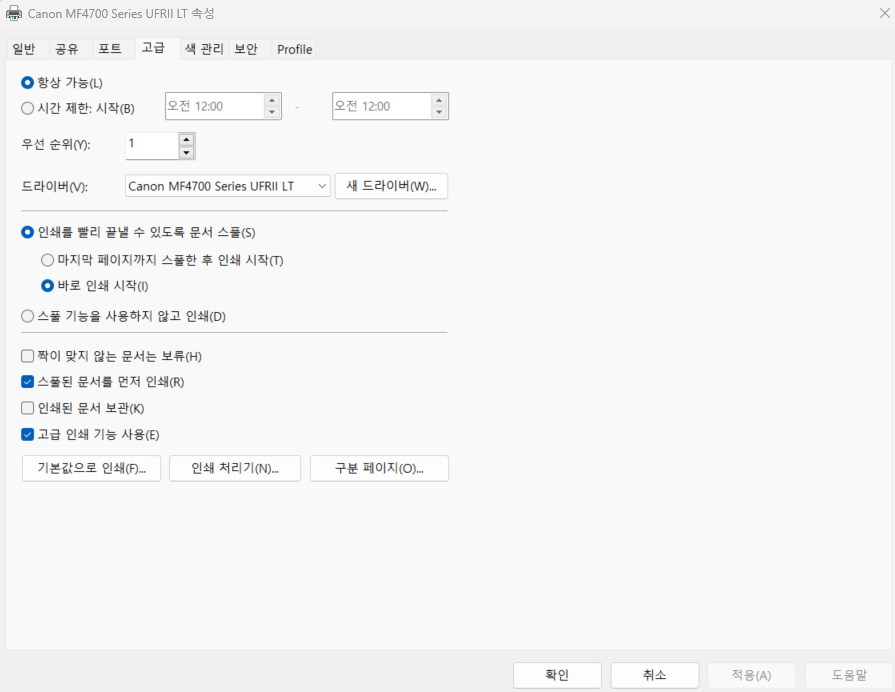Close the printer properties window
Screen dimensions: 895x692
click(x=884, y=13)
